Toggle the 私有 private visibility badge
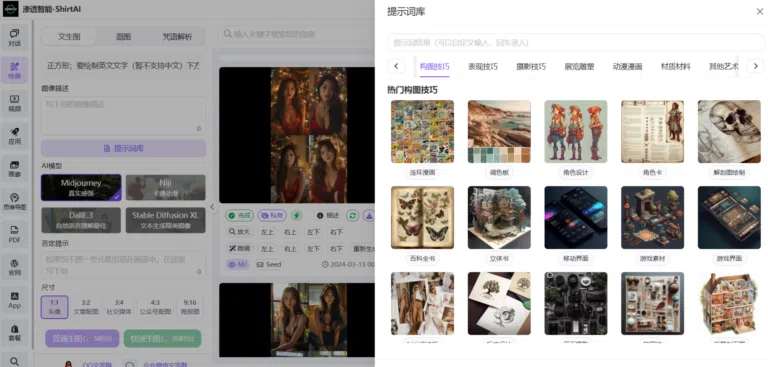Image resolution: width=768 pixels, height=367 pixels. [272, 215]
